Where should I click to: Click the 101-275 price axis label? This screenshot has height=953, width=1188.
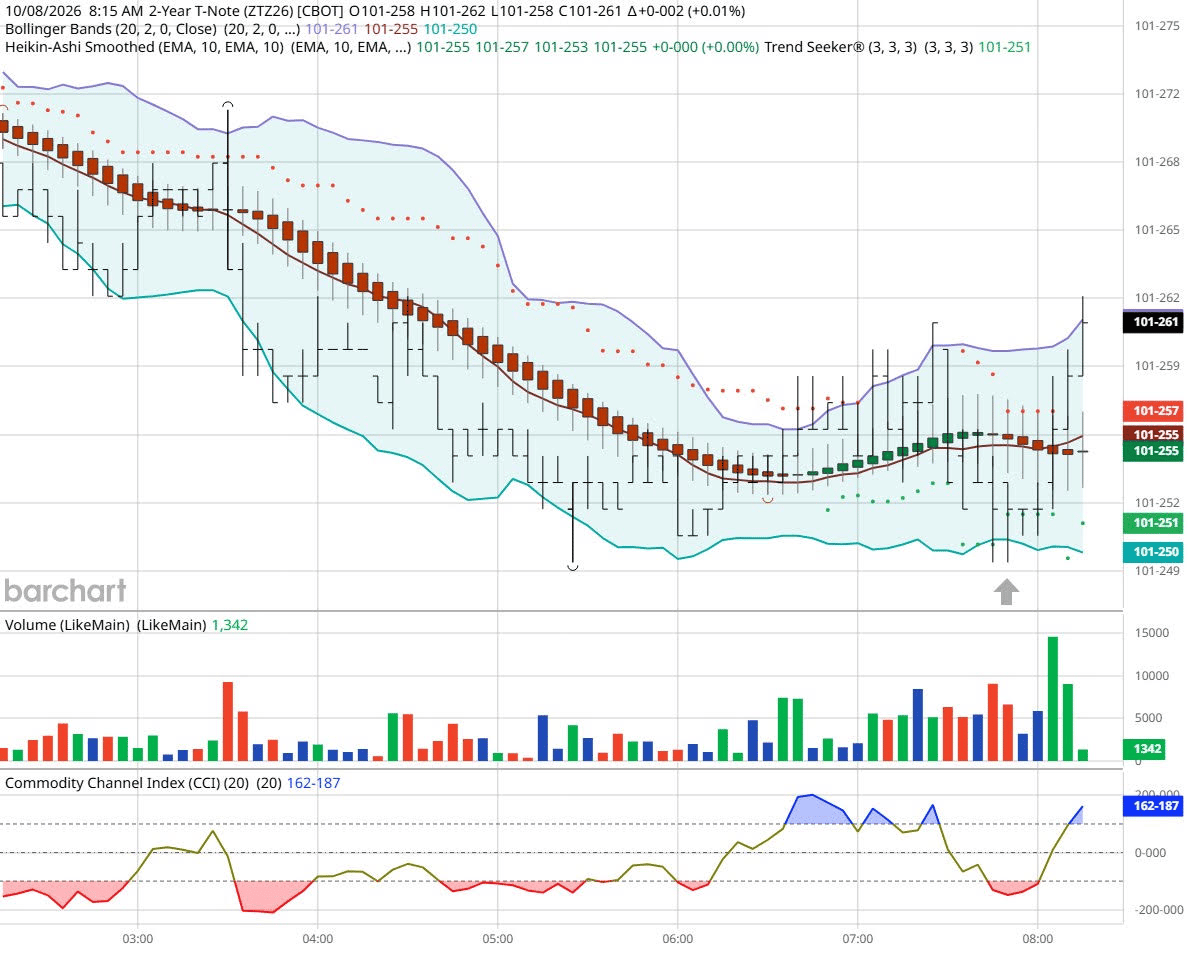(x=1156, y=26)
